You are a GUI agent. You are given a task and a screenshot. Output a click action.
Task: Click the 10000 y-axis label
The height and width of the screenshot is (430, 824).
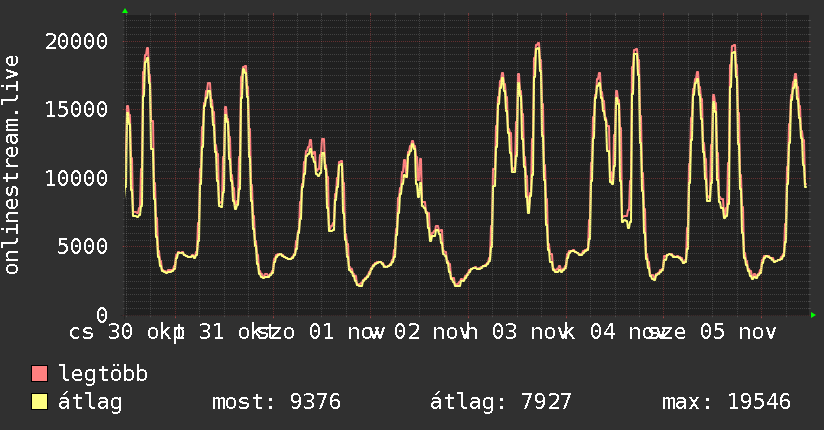[x=76, y=178]
